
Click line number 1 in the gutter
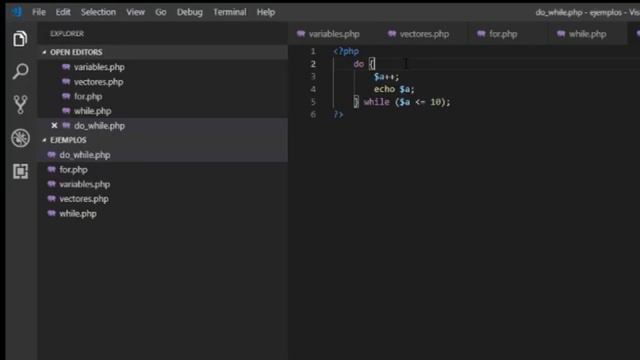click(313, 51)
